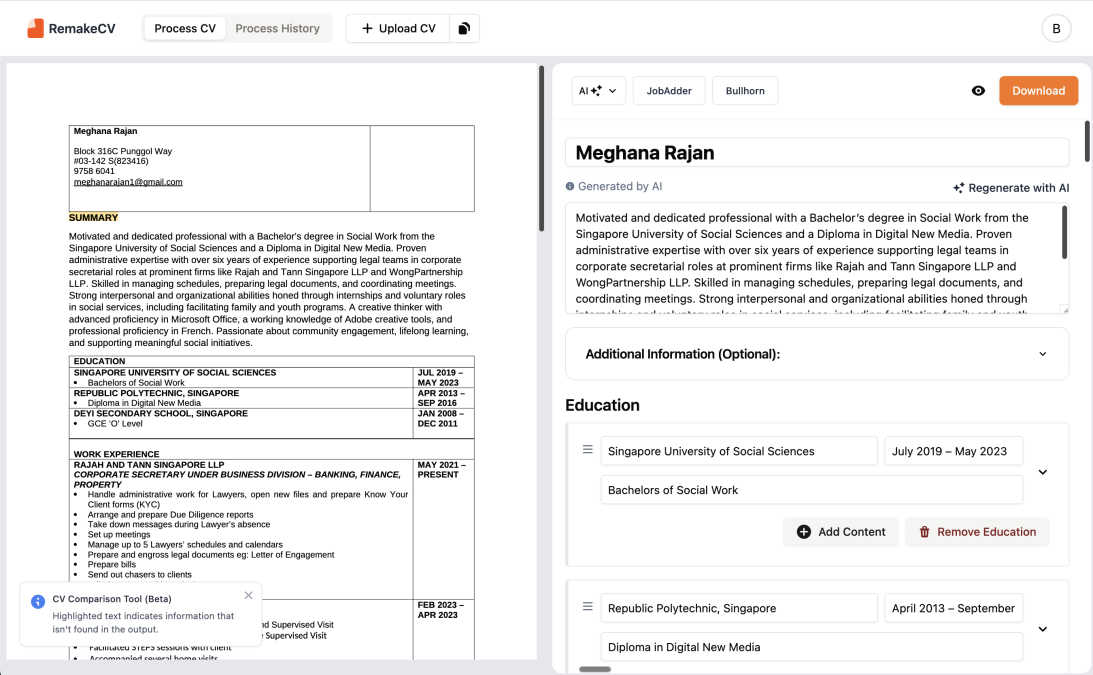
Task: Click the Add Content plus icon
Action: 803,531
